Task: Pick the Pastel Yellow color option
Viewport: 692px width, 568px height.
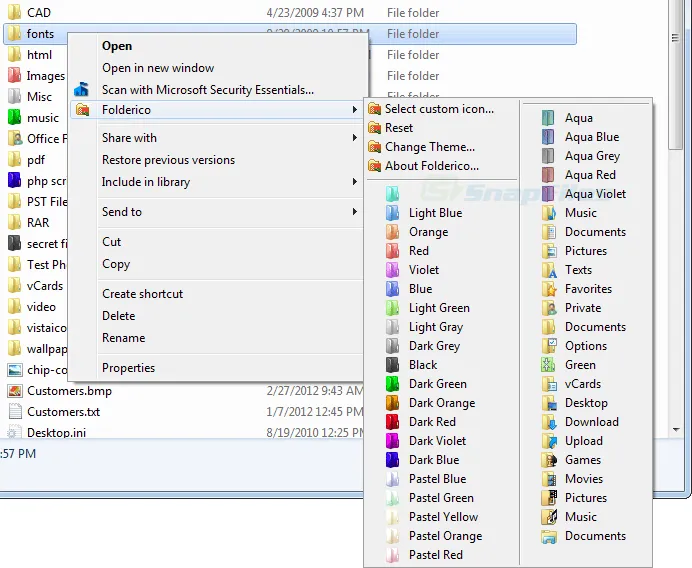Action: click(x=444, y=516)
